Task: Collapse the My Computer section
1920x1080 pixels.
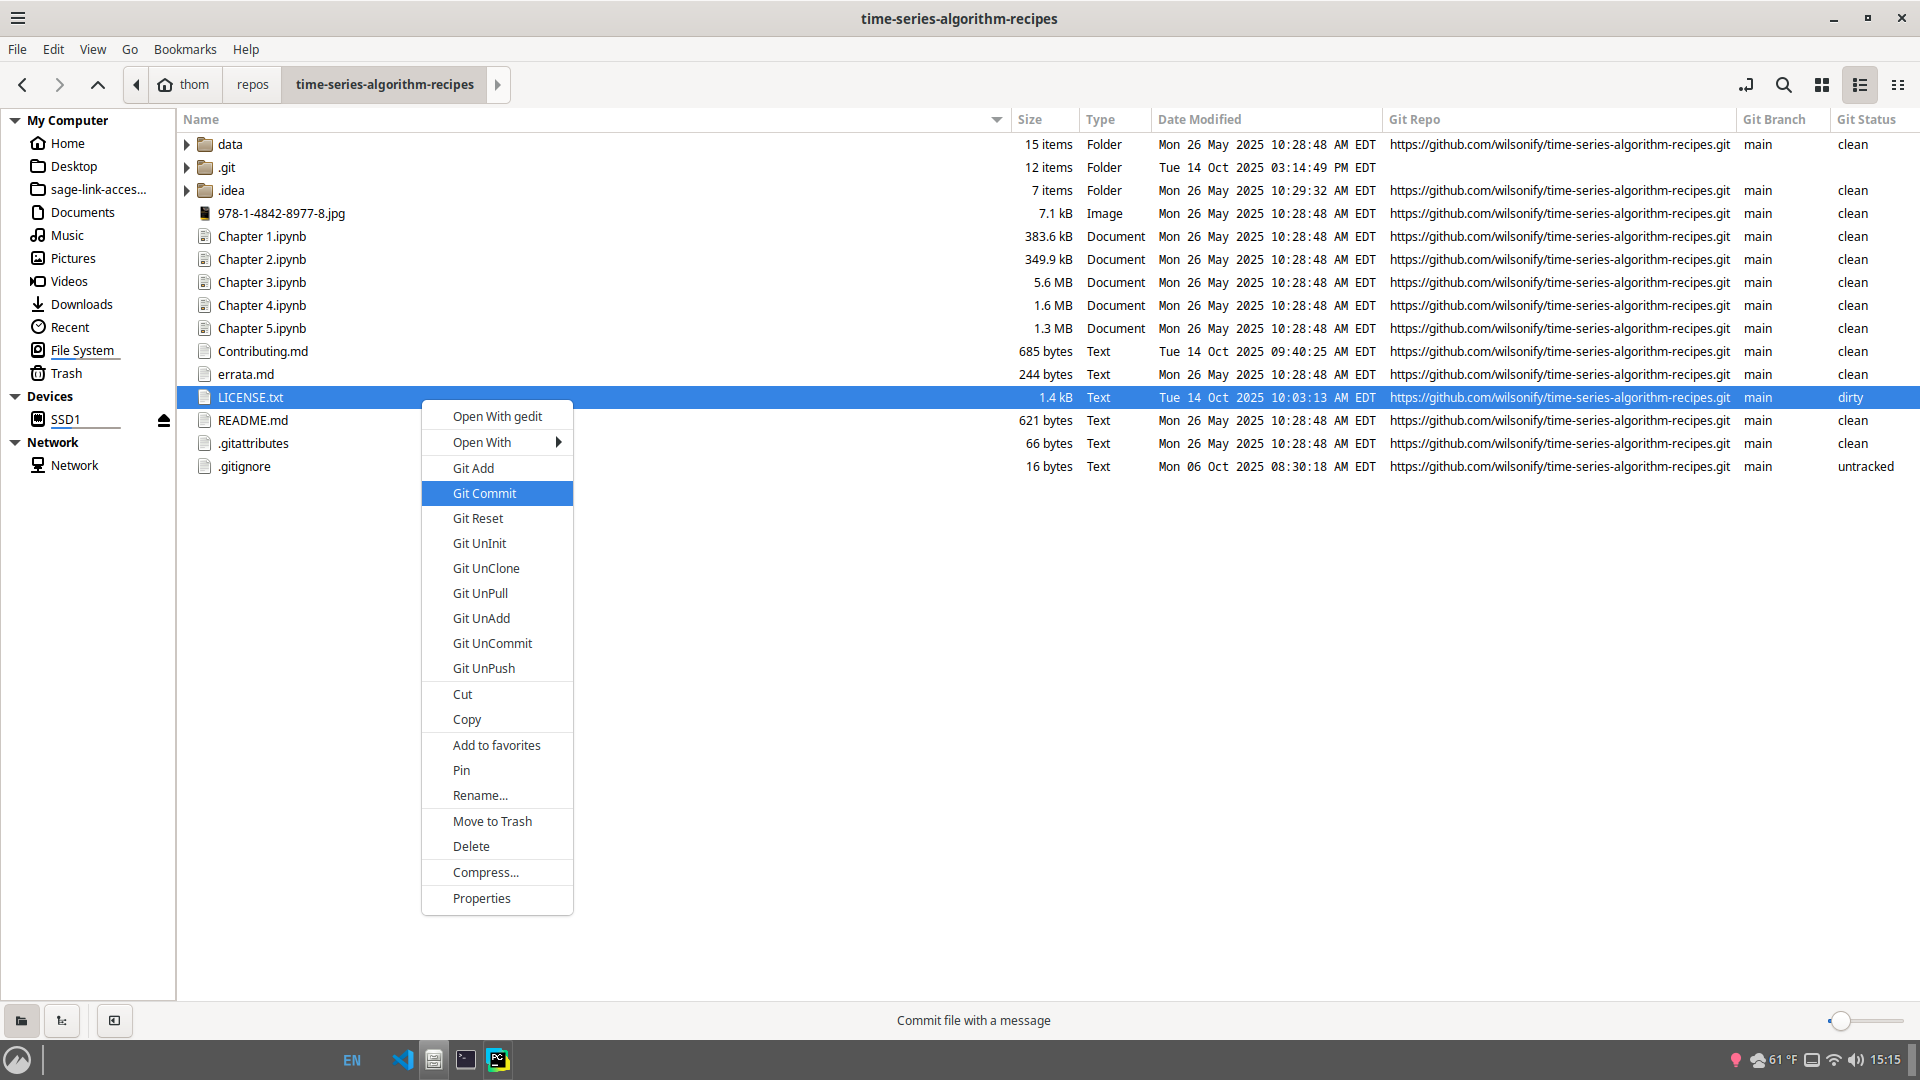Action: (x=15, y=120)
